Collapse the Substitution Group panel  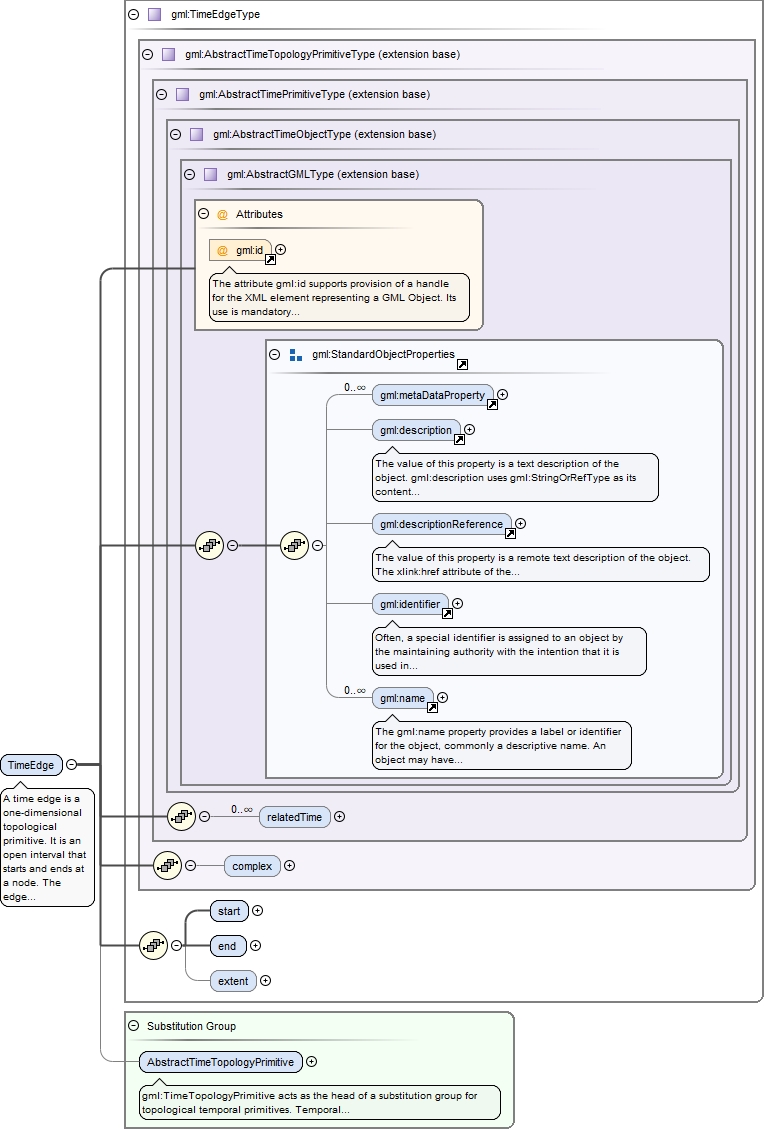click(133, 1026)
